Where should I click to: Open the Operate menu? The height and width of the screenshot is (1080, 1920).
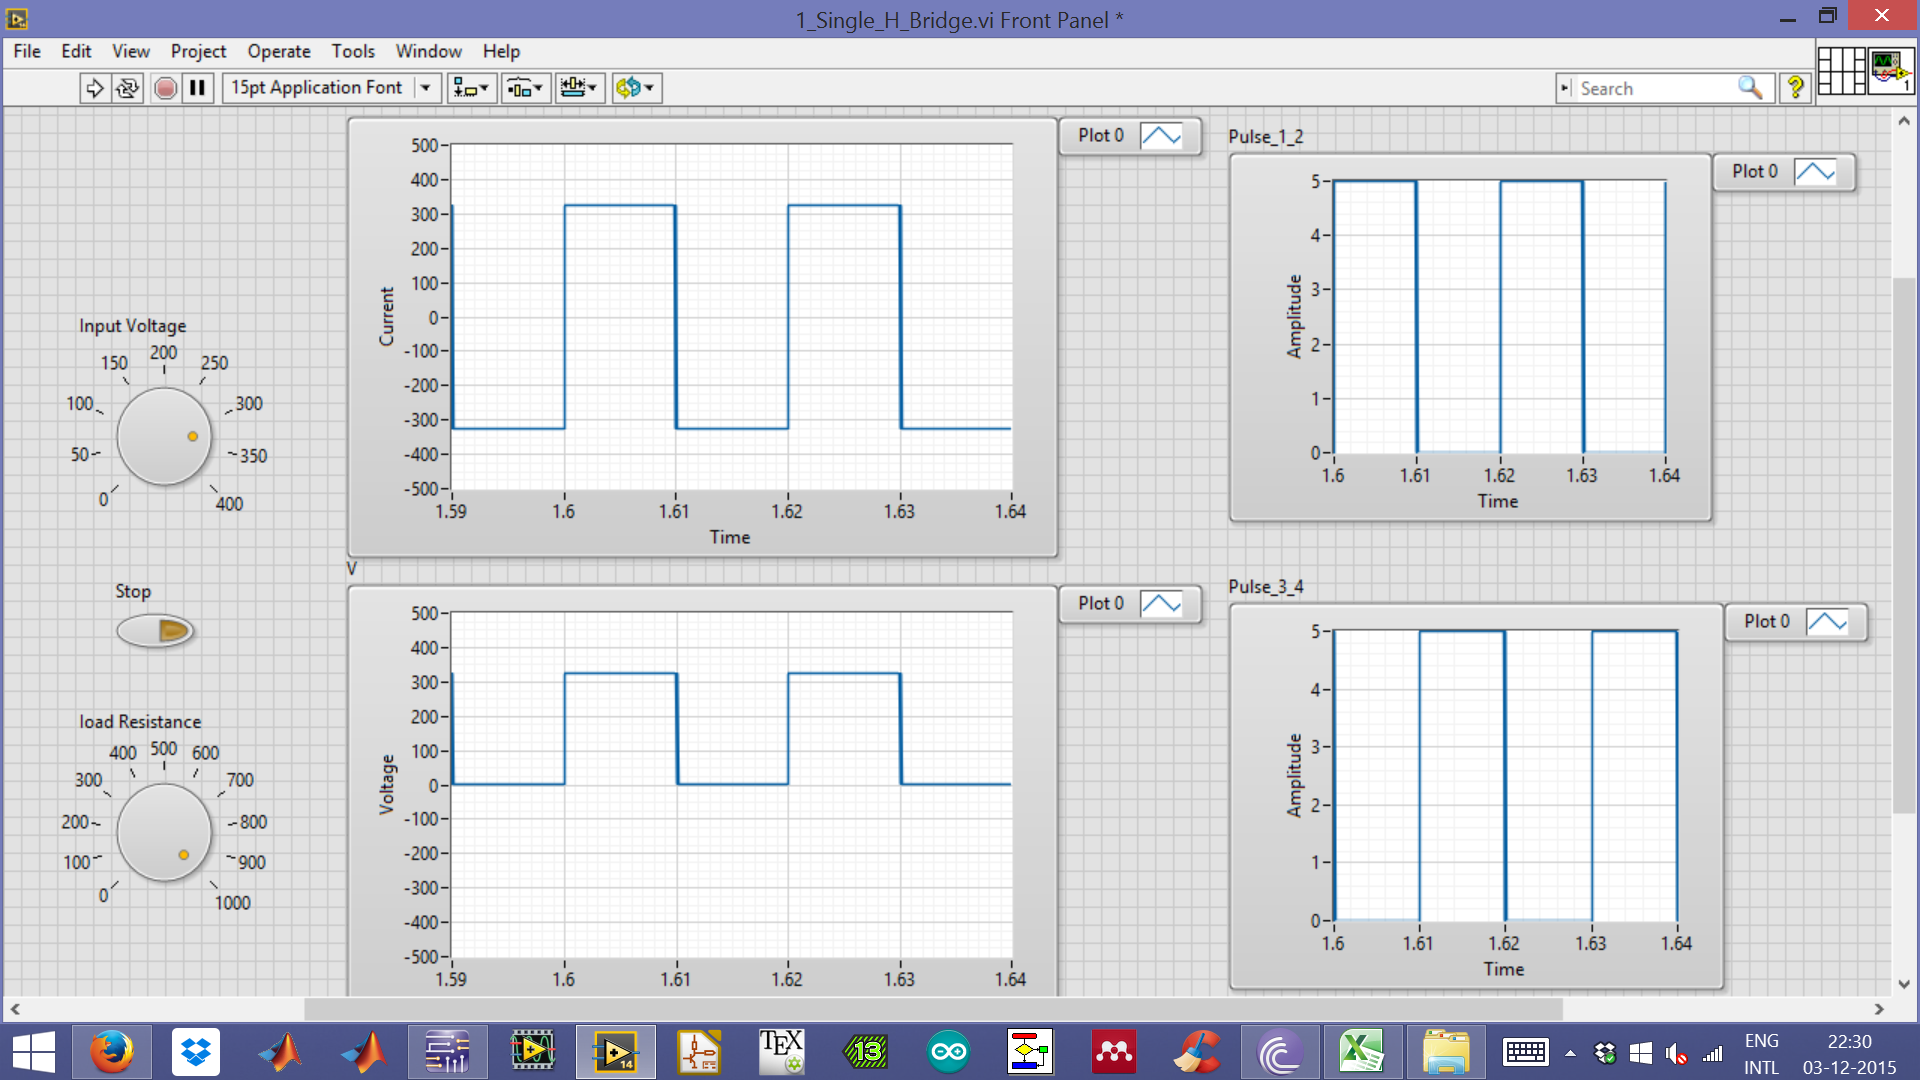[279, 51]
